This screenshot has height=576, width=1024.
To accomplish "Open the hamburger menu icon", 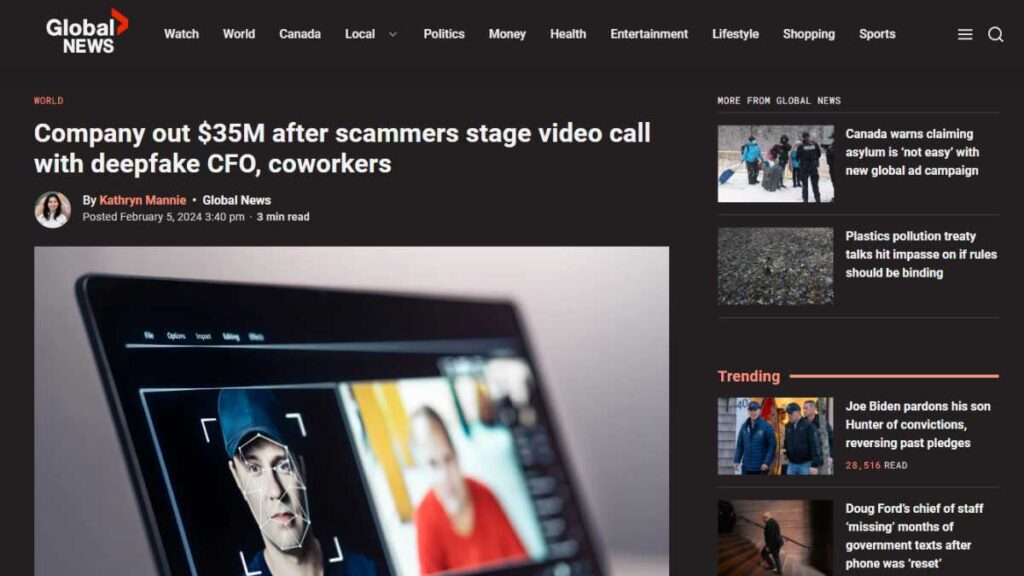I will (965, 35).
